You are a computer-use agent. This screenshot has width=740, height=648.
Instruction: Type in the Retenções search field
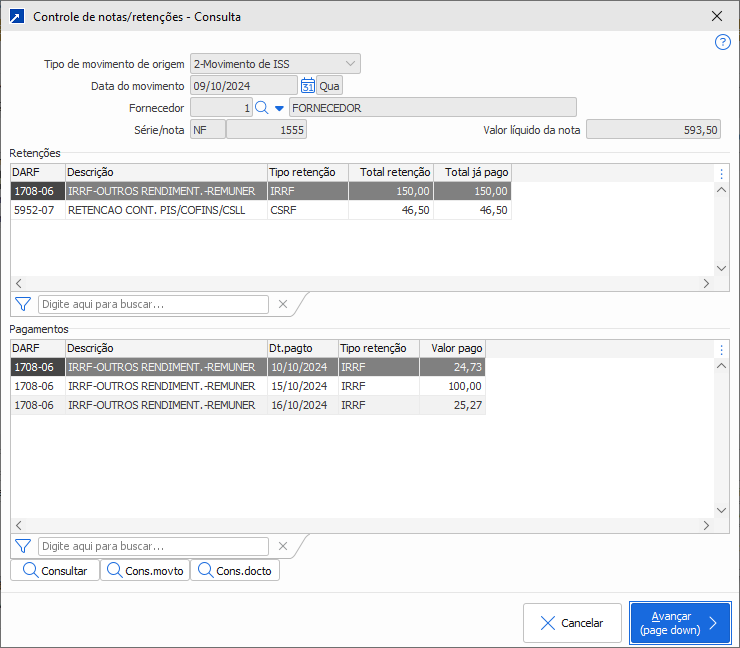tap(153, 304)
